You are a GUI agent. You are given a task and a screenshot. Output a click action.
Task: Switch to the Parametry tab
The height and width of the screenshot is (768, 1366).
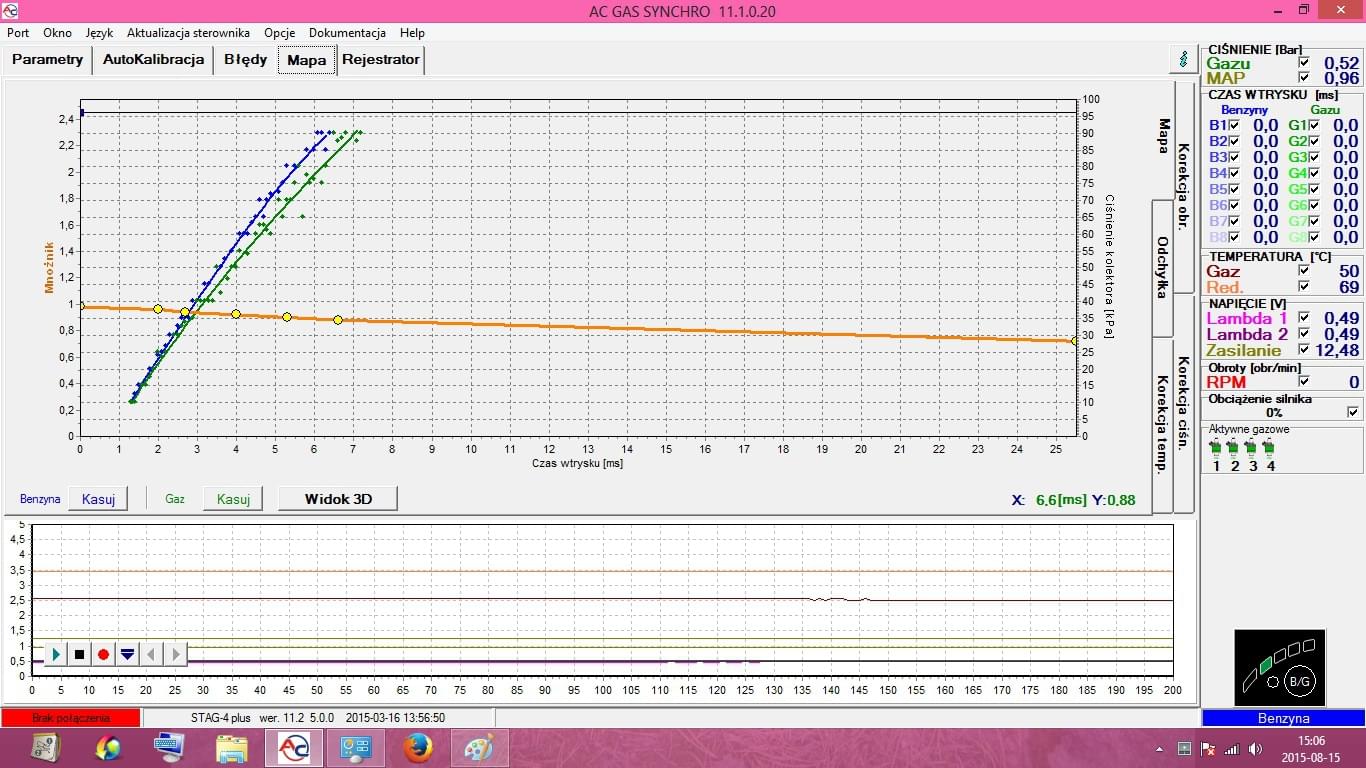48,59
